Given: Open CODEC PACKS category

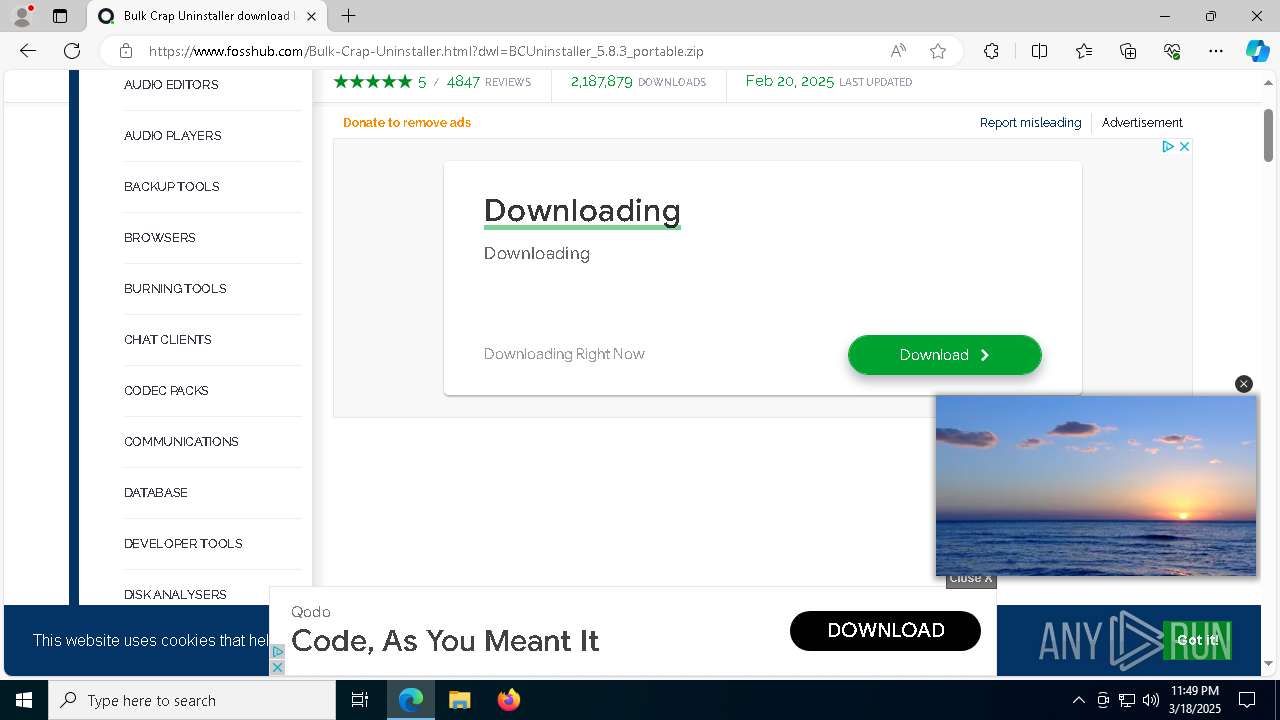Looking at the screenshot, I should click(x=166, y=391).
